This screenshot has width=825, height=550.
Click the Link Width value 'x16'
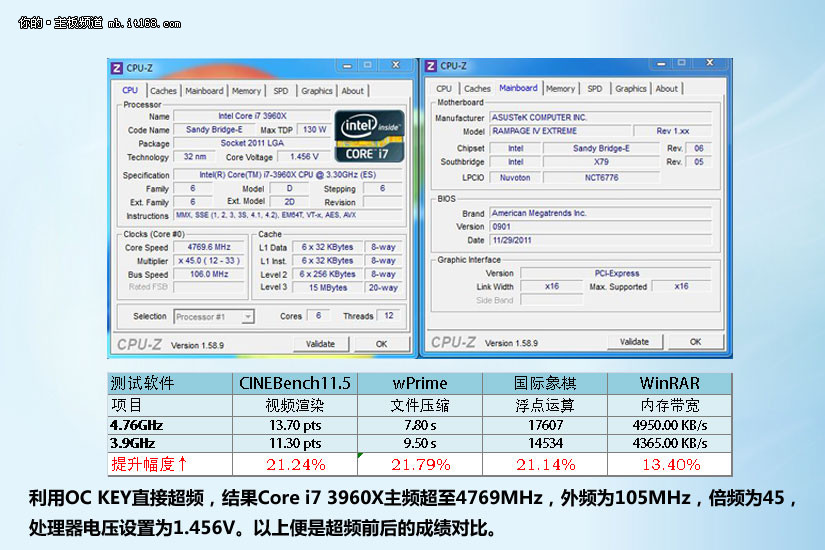coord(552,286)
